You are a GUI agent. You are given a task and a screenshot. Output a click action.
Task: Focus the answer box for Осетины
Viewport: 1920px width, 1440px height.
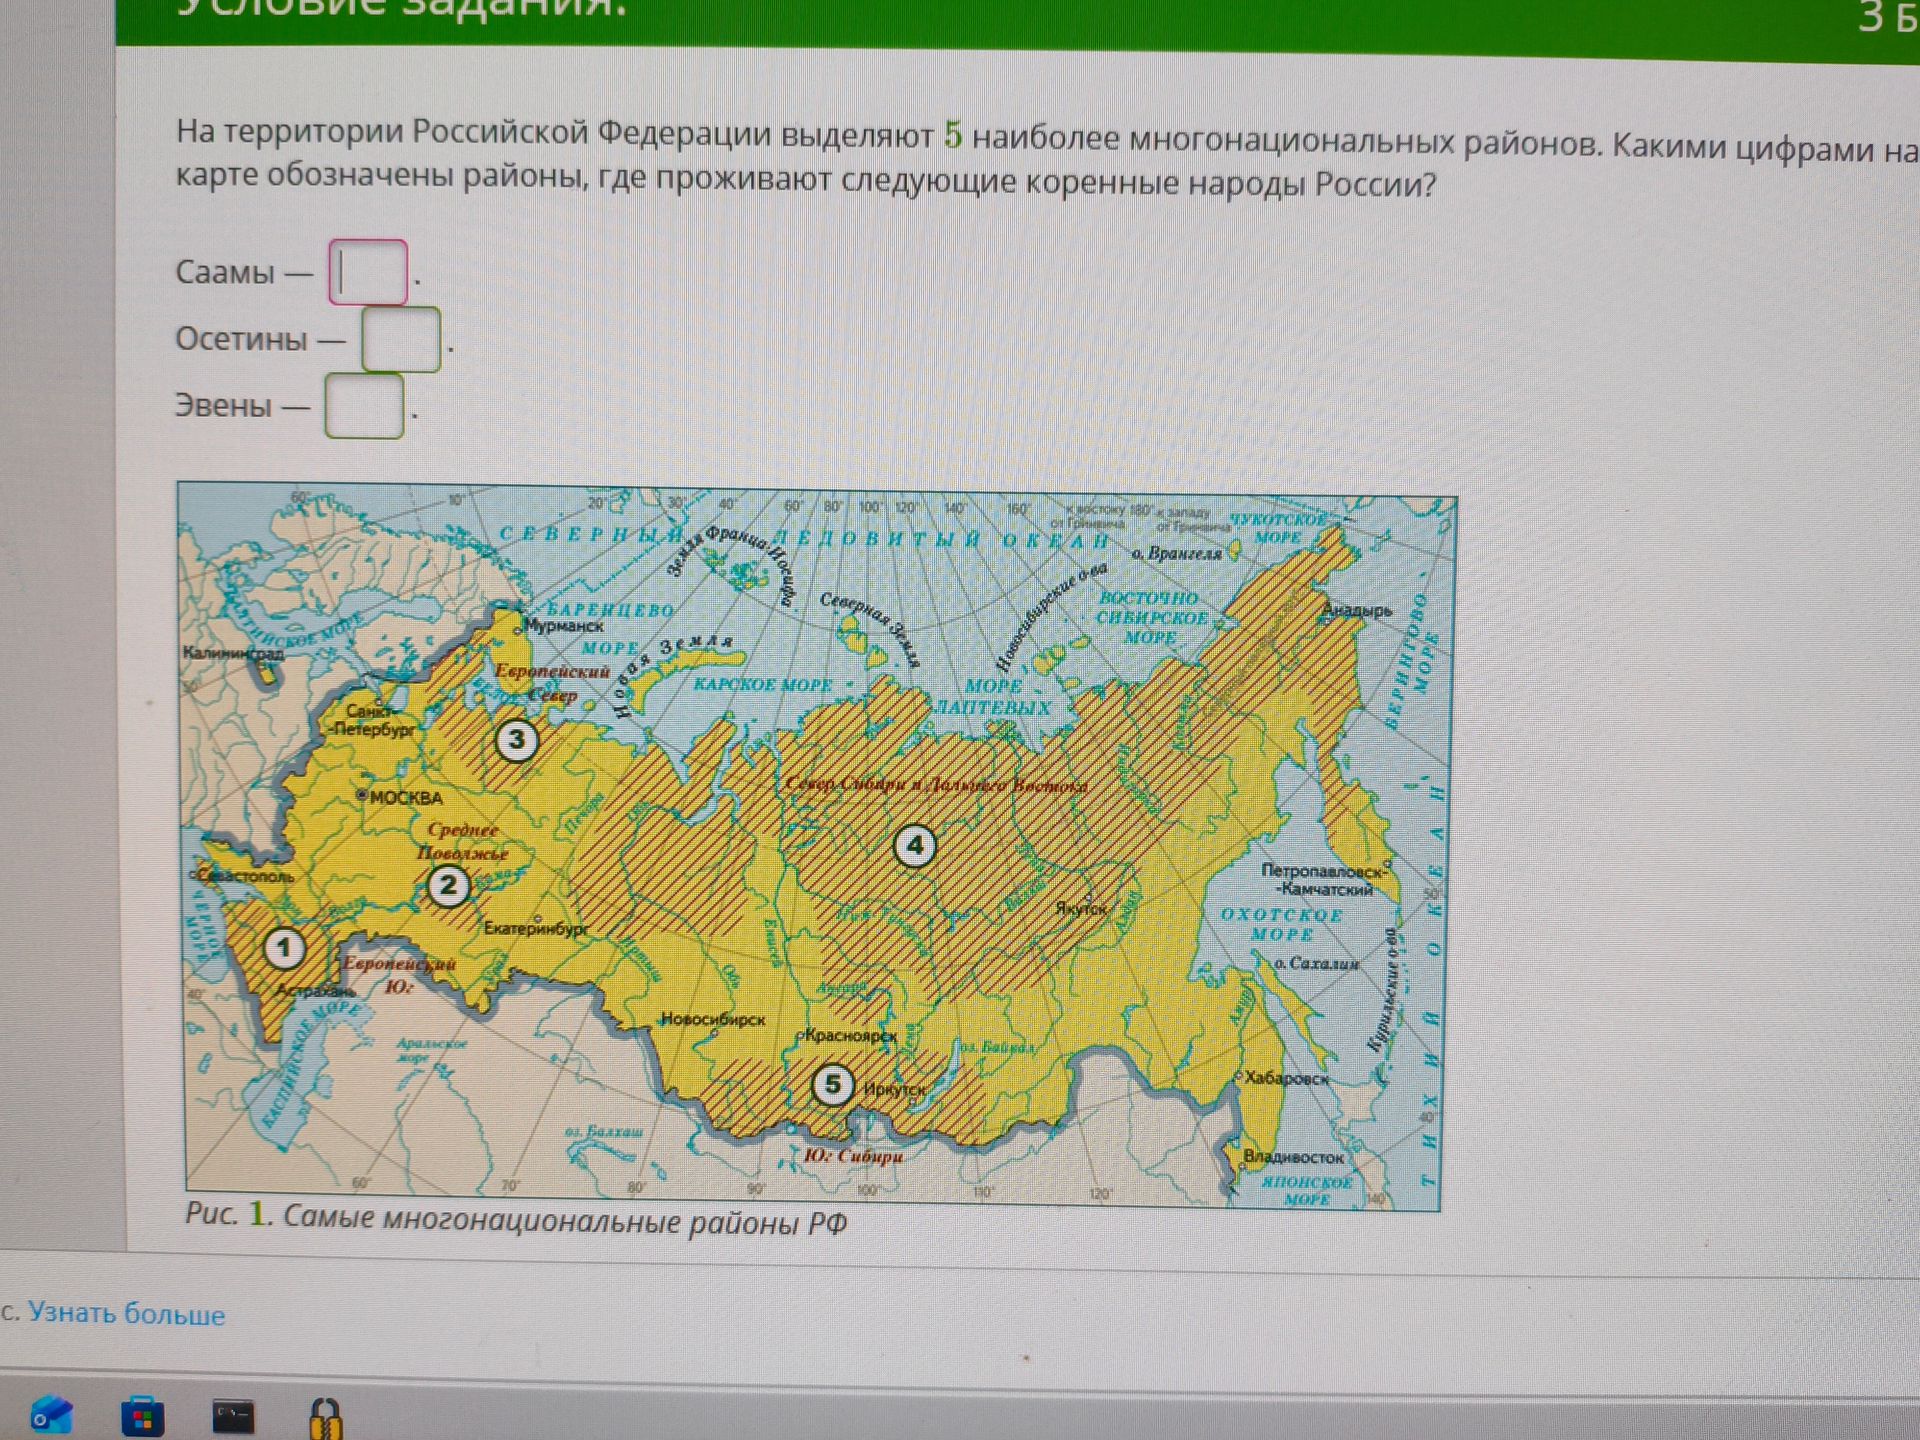[401, 340]
